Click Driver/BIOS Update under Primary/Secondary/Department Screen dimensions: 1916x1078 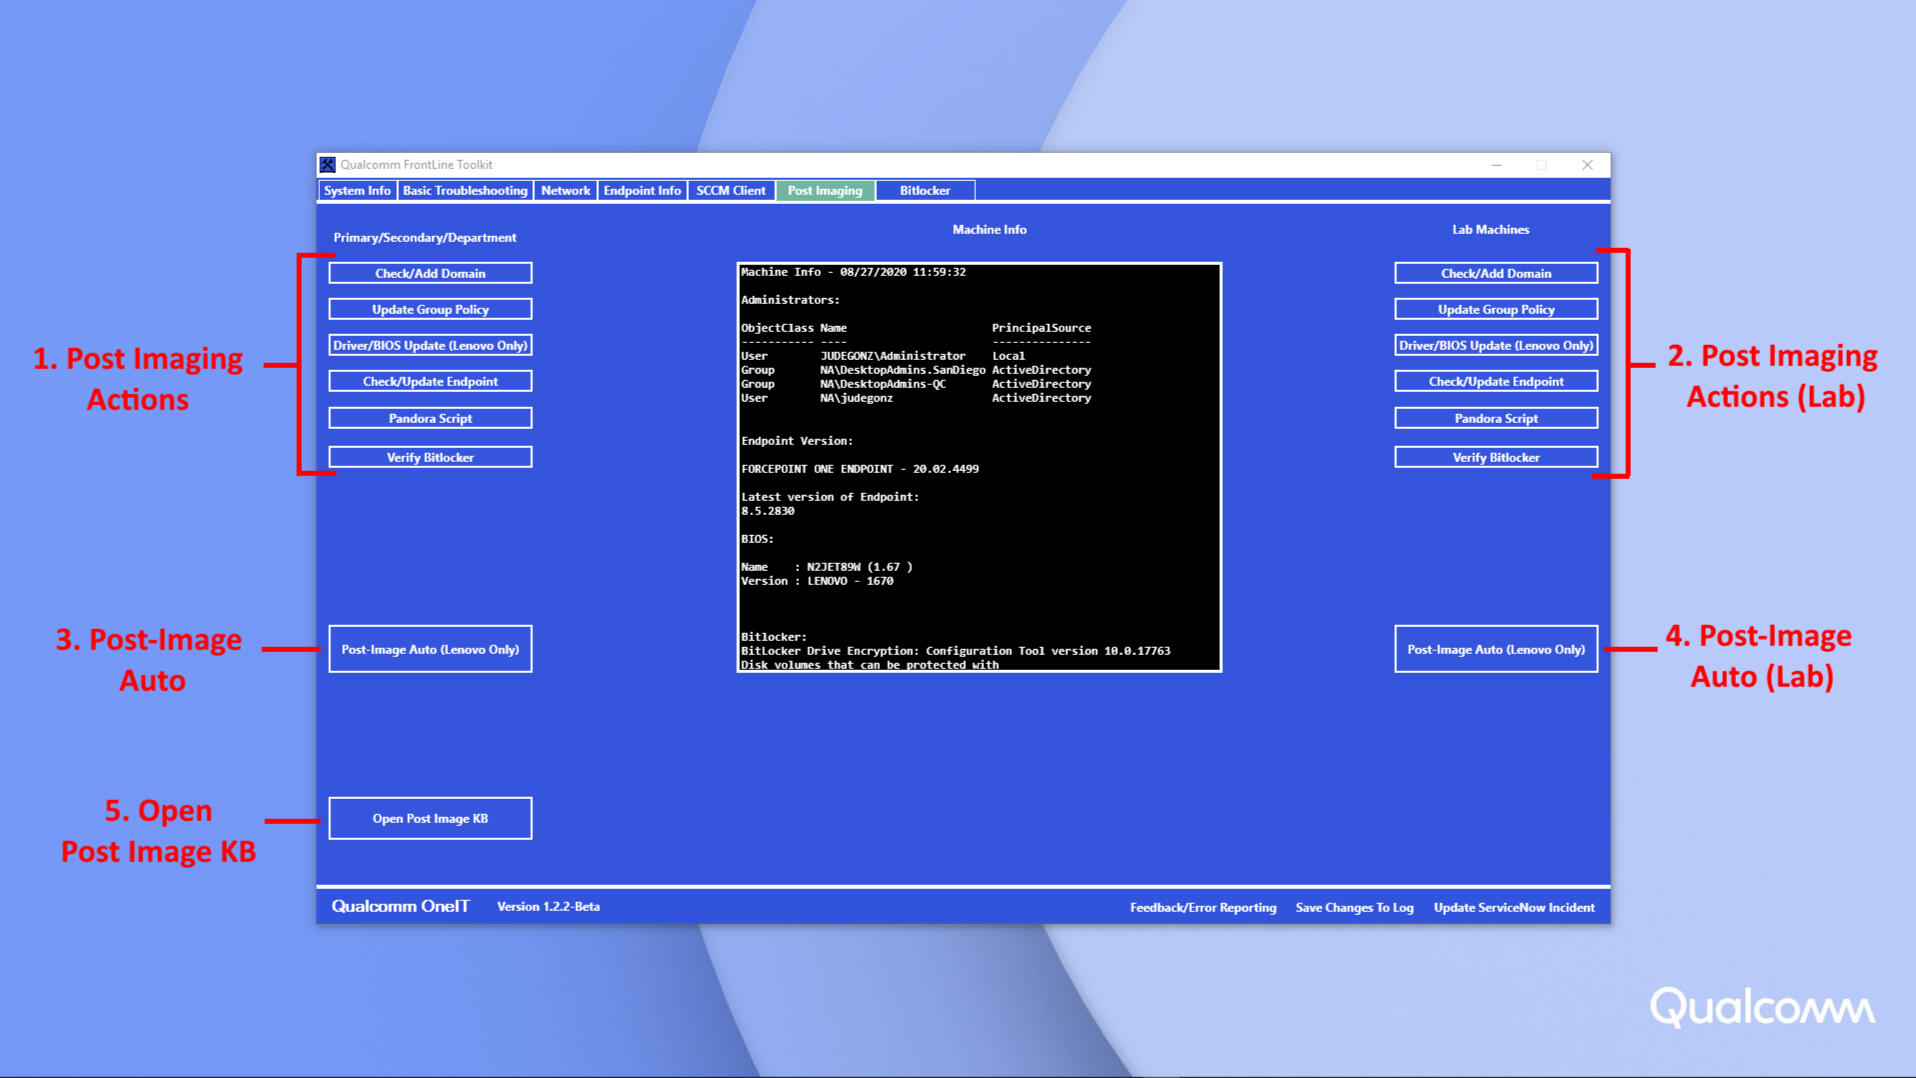click(x=430, y=346)
